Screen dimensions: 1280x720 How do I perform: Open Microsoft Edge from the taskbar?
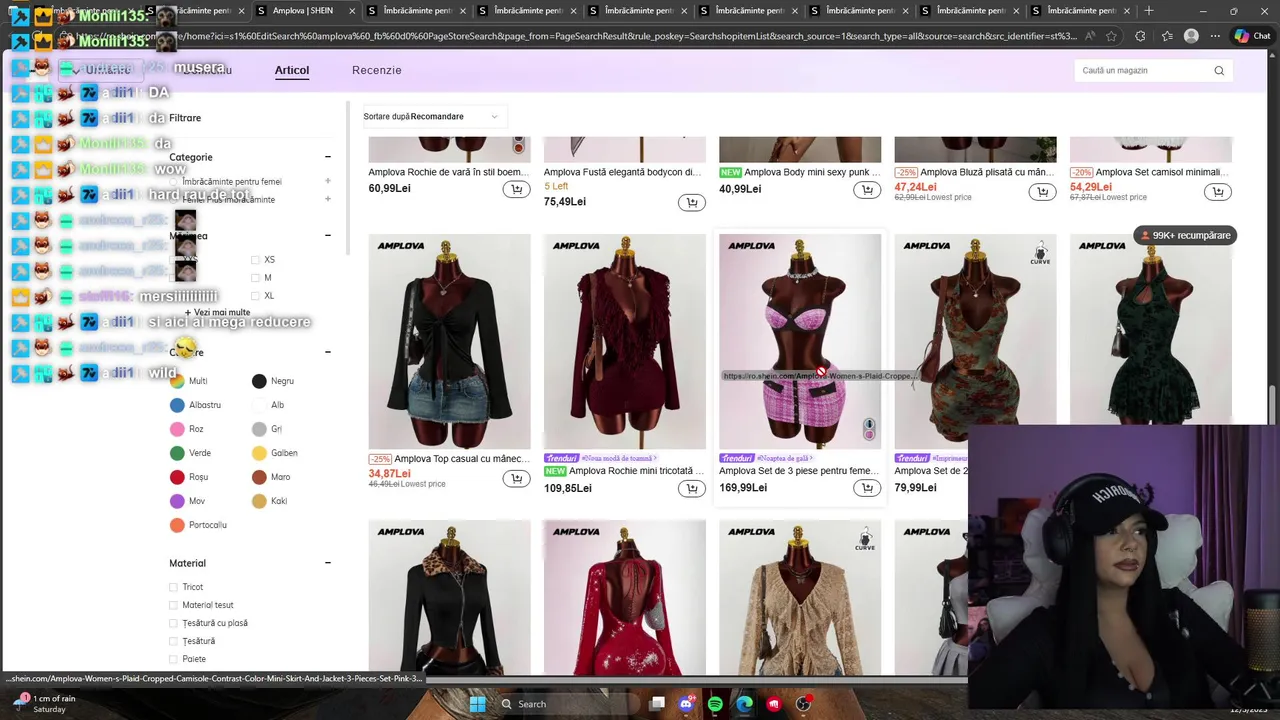(x=744, y=704)
